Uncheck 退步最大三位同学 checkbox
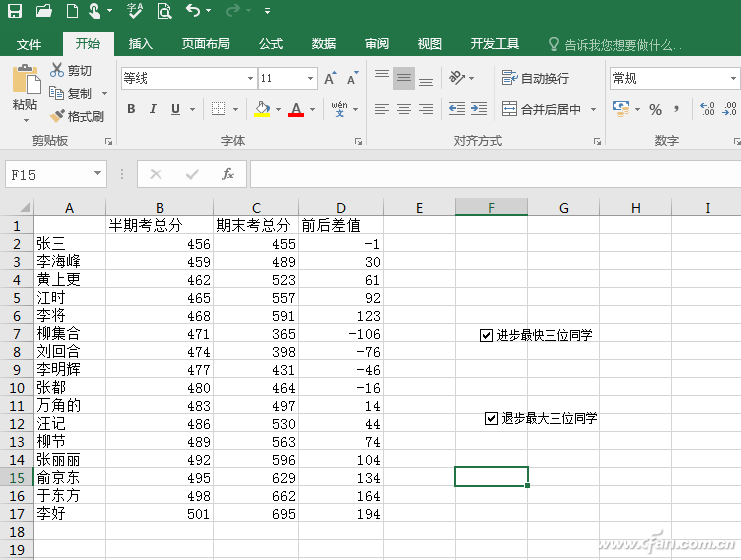This screenshot has width=741, height=560. tap(491, 418)
